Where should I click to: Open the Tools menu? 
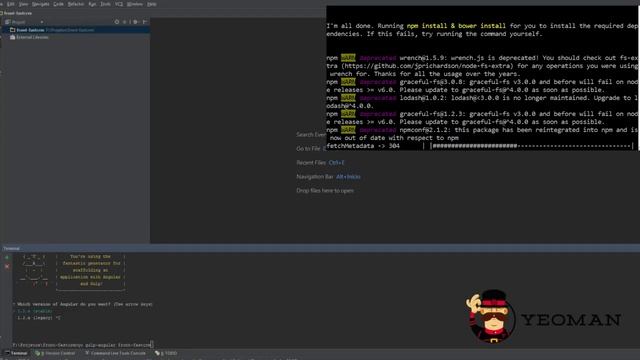point(105,4)
